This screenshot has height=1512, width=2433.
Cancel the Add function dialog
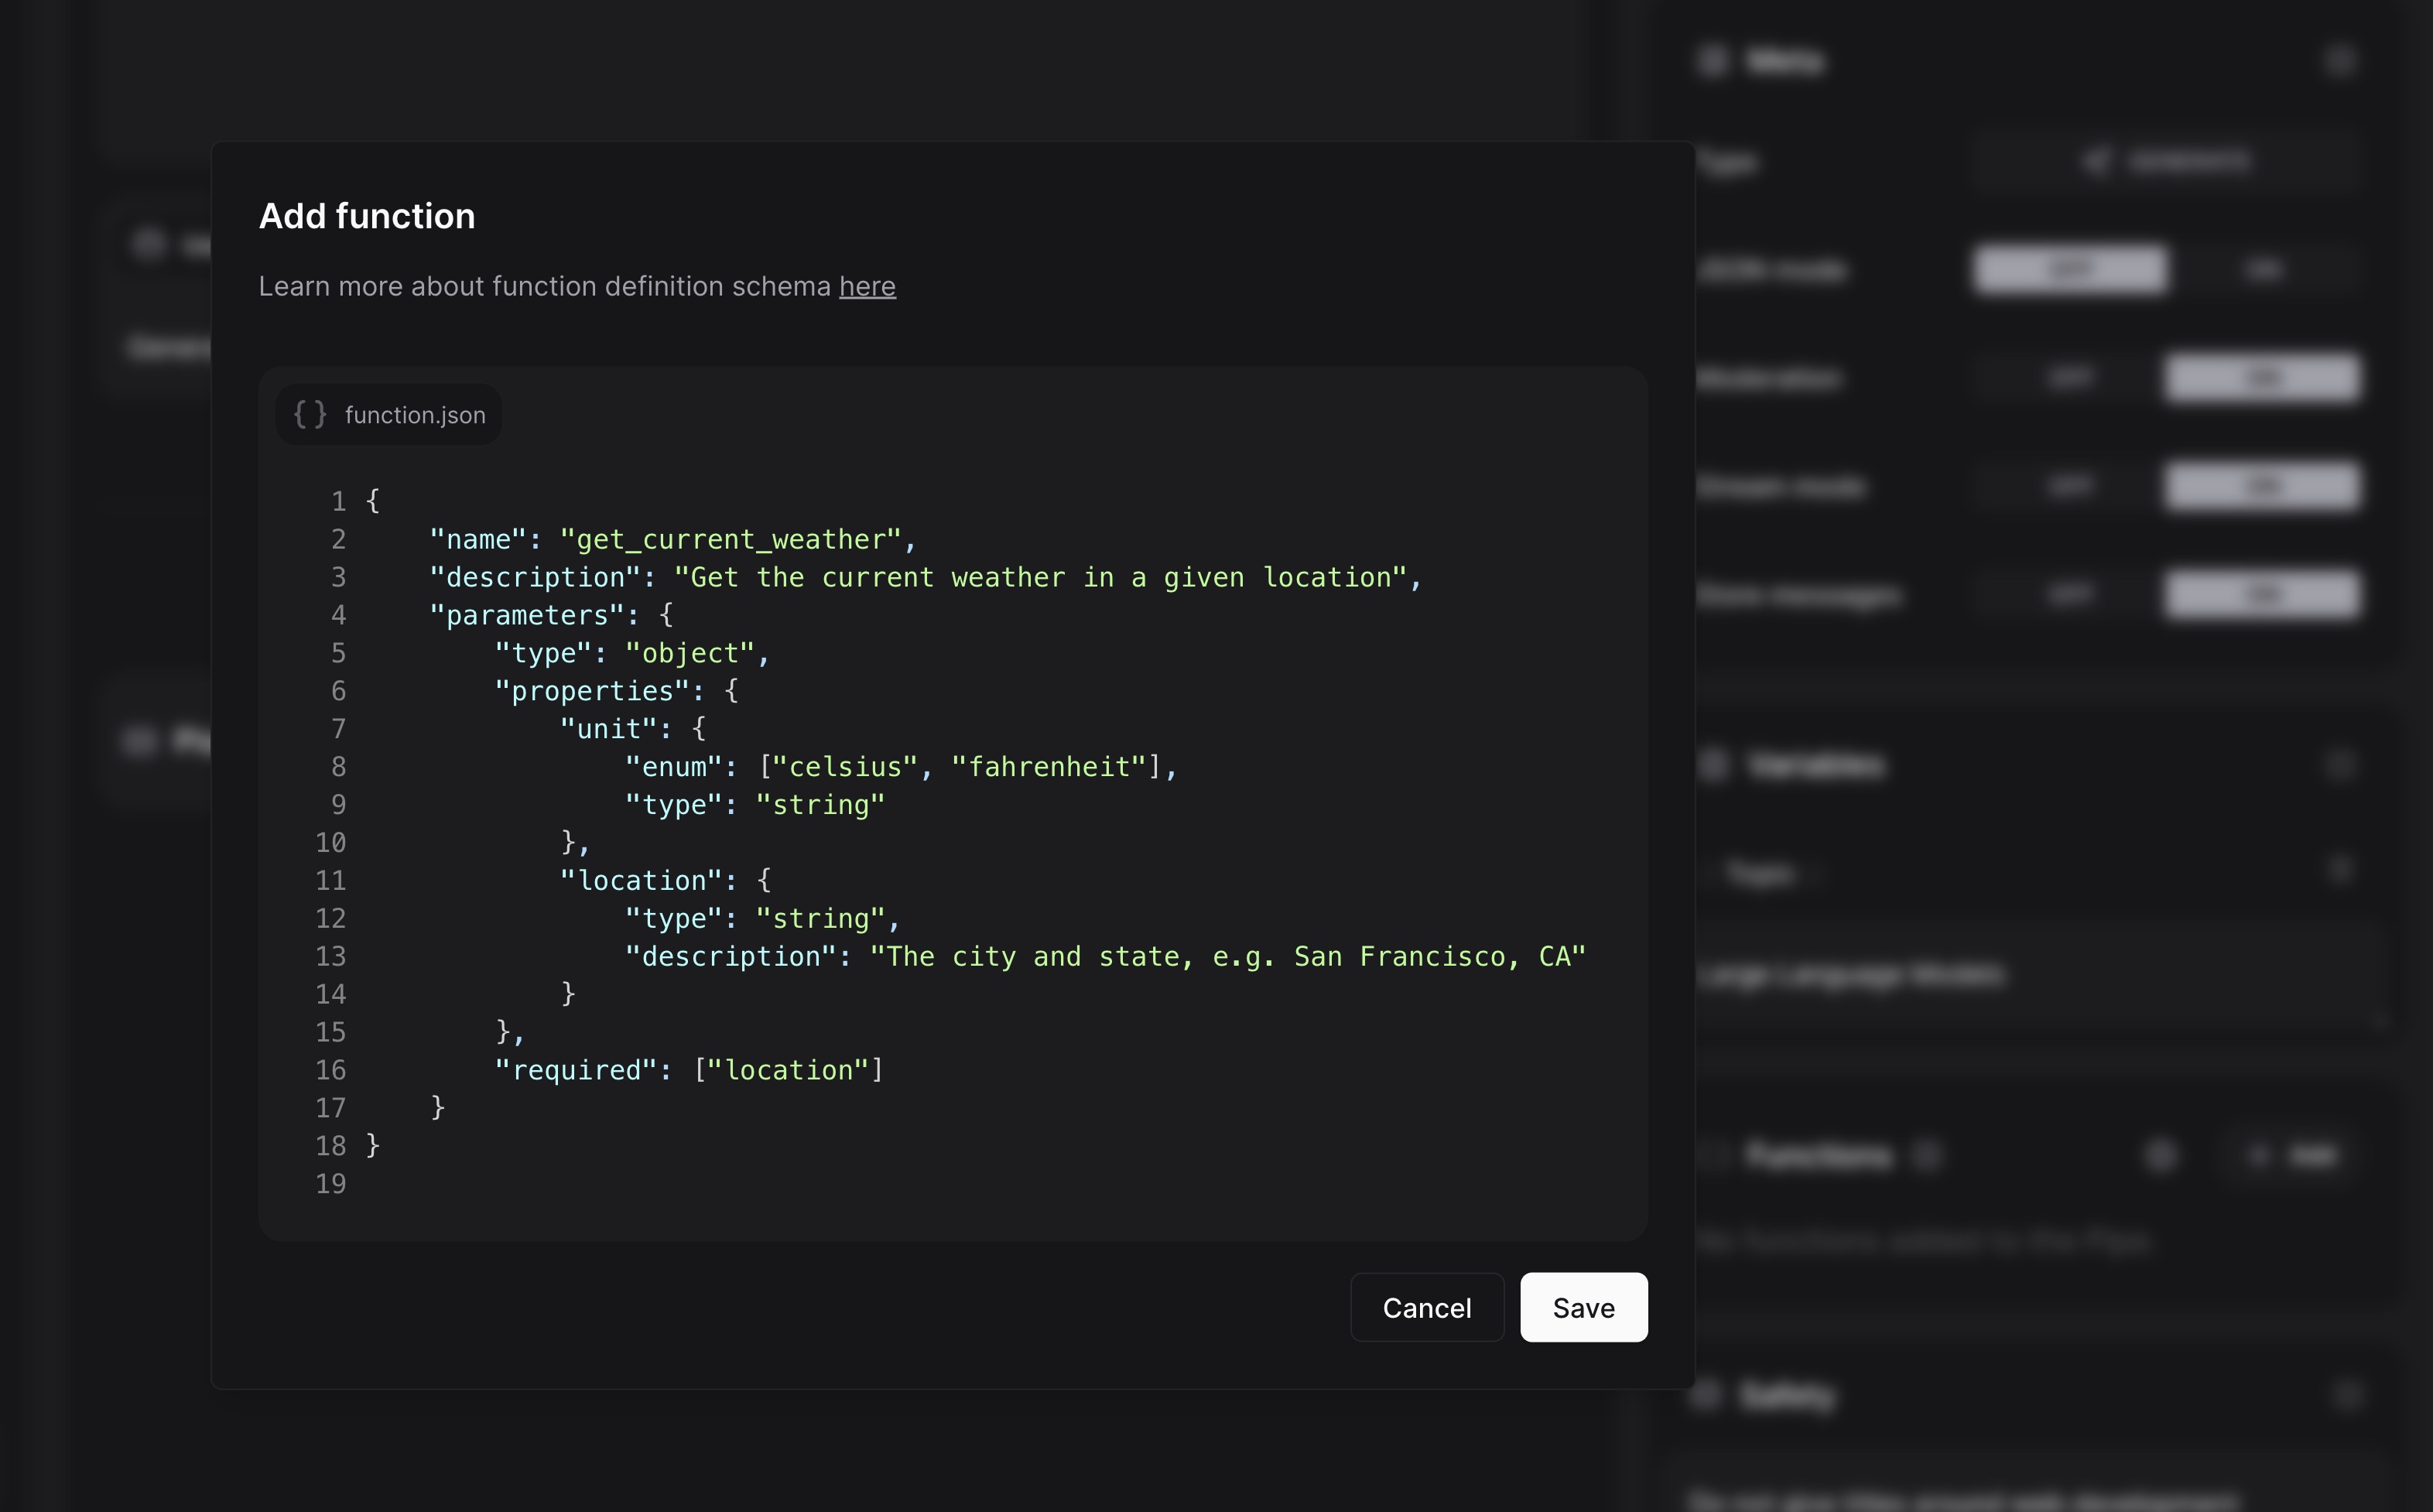1426,1307
